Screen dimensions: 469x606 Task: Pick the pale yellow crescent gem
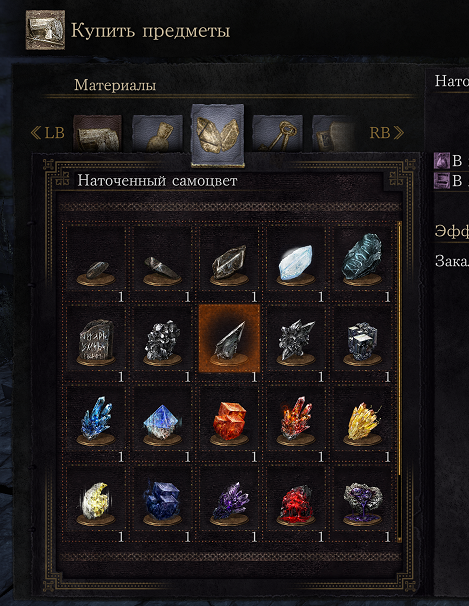tap(96, 499)
